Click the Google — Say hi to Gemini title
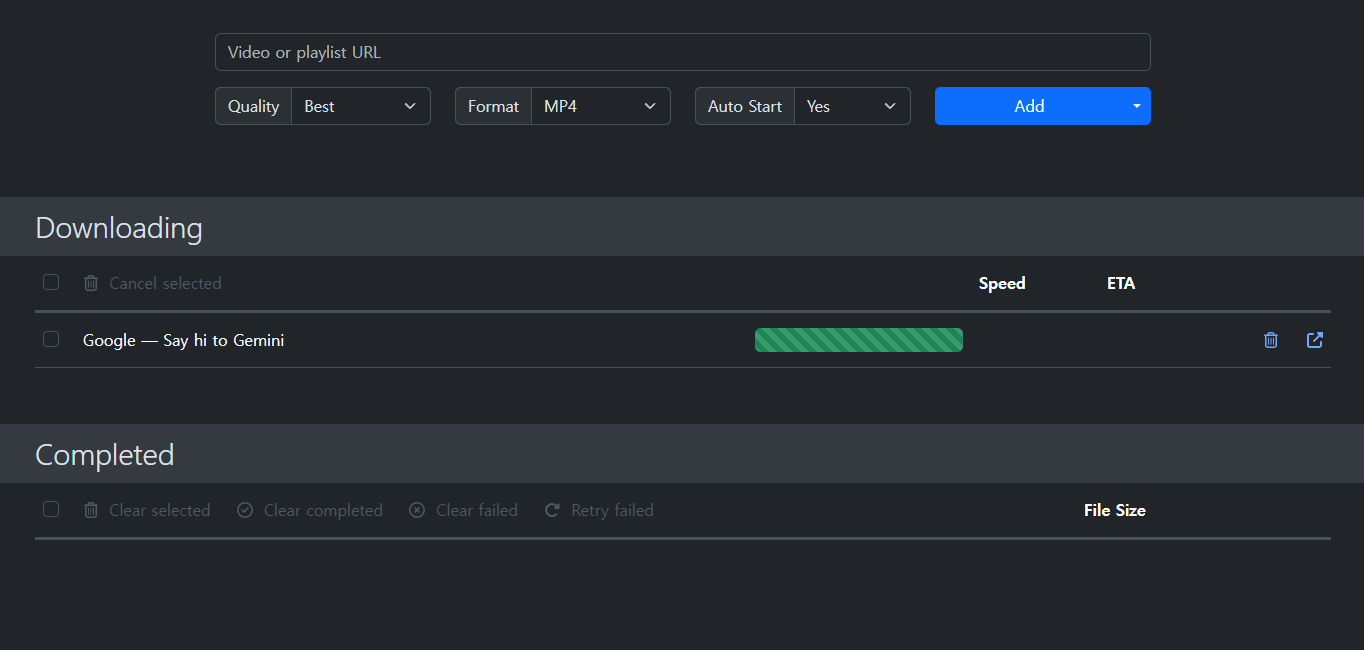This screenshot has height=650, width=1364. (183, 340)
